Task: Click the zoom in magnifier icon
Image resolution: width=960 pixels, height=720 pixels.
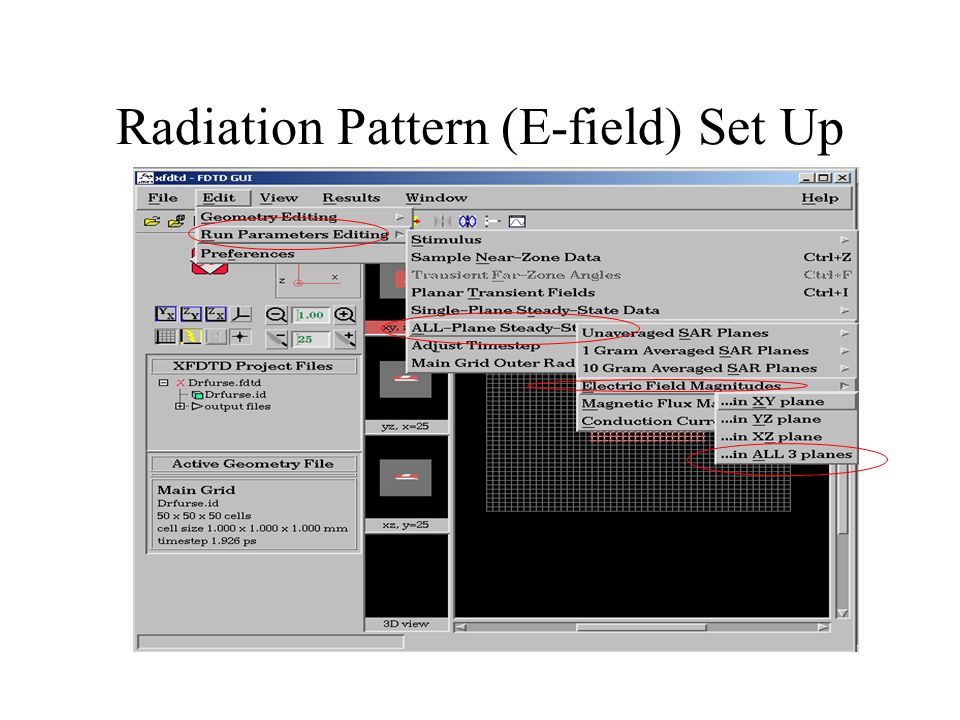Action: [345, 315]
